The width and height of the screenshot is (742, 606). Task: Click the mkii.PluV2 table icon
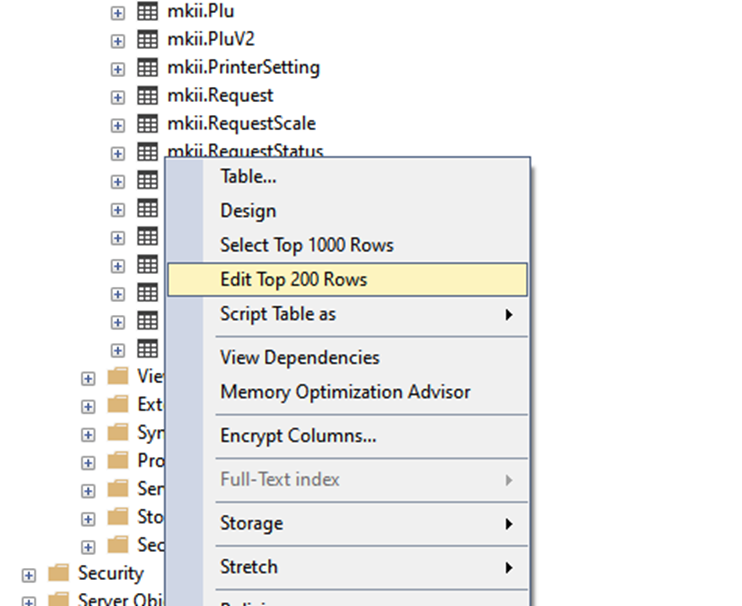tap(147, 40)
